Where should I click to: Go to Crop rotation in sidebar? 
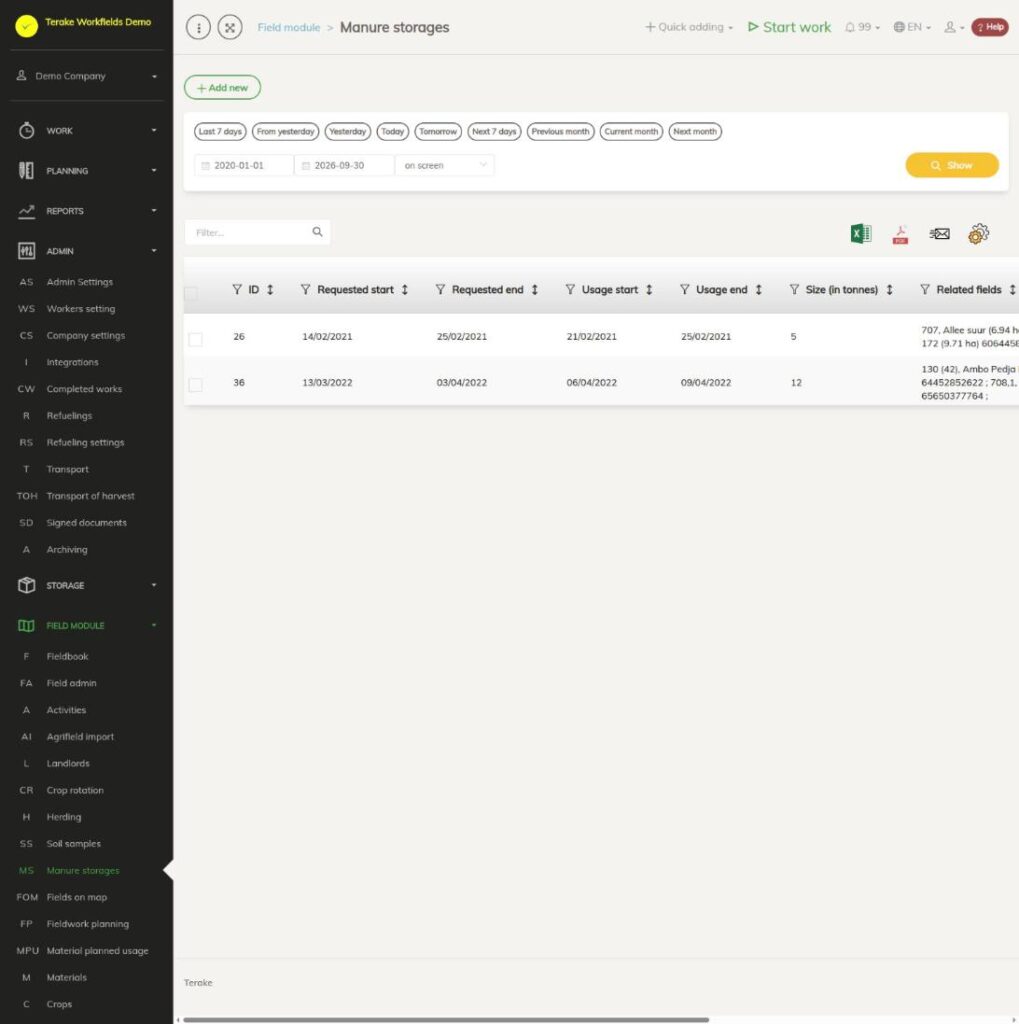point(75,790)
